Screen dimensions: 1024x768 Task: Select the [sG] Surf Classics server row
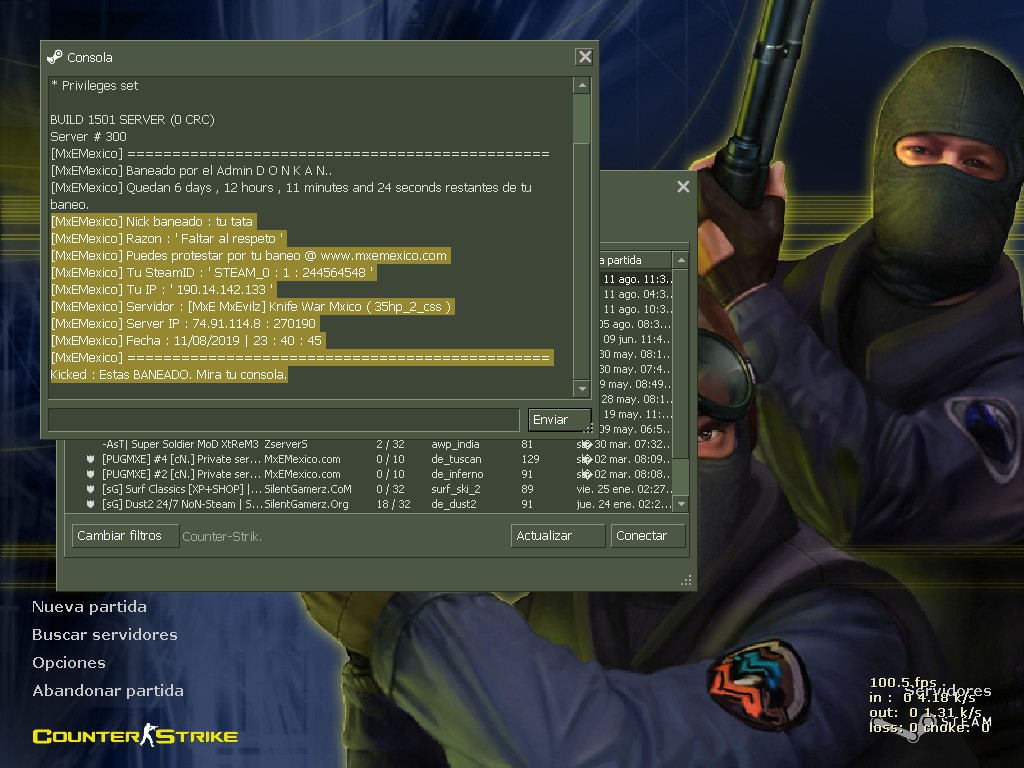pyautogui.click(x=369, y=489)
